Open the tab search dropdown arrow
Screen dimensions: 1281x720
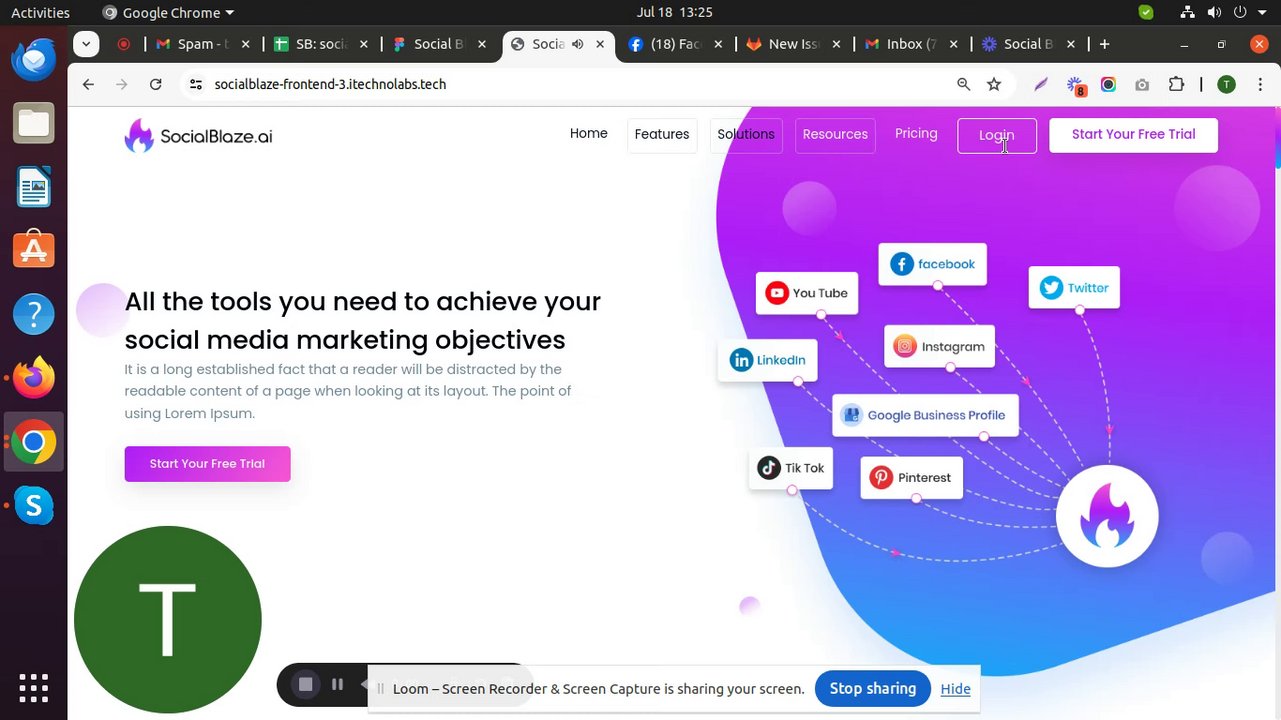[x=86, y=44]
